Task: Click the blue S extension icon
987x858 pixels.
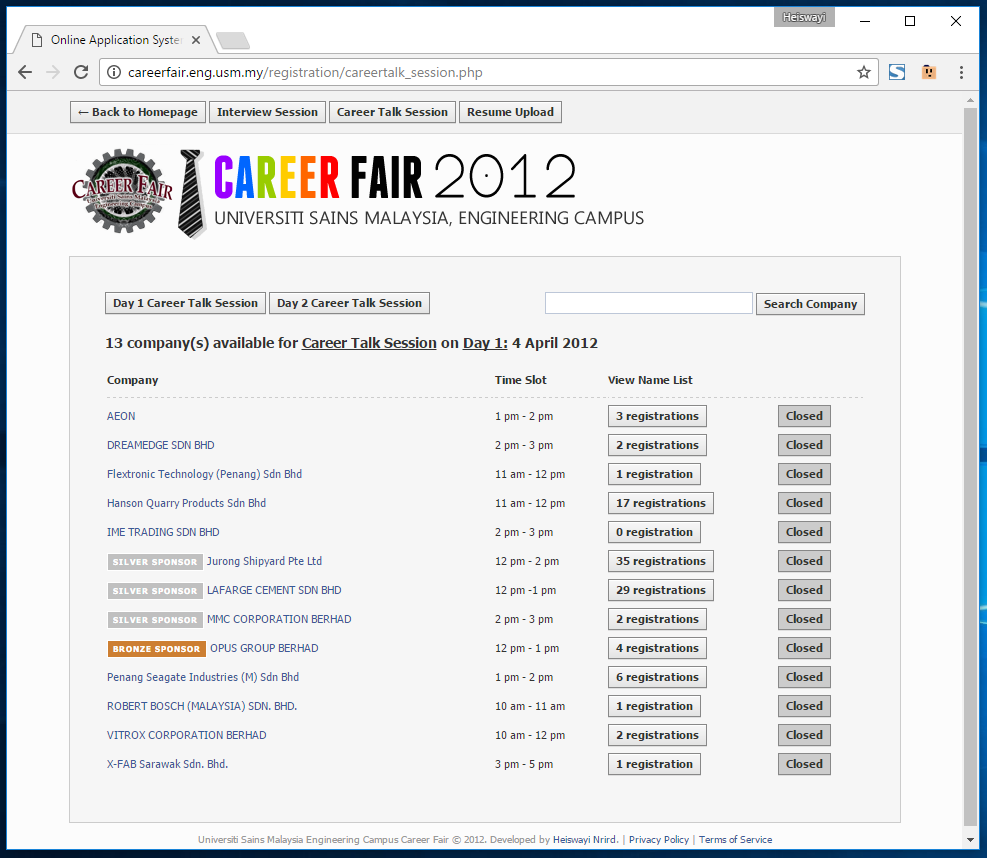Action: click(897, 72)
